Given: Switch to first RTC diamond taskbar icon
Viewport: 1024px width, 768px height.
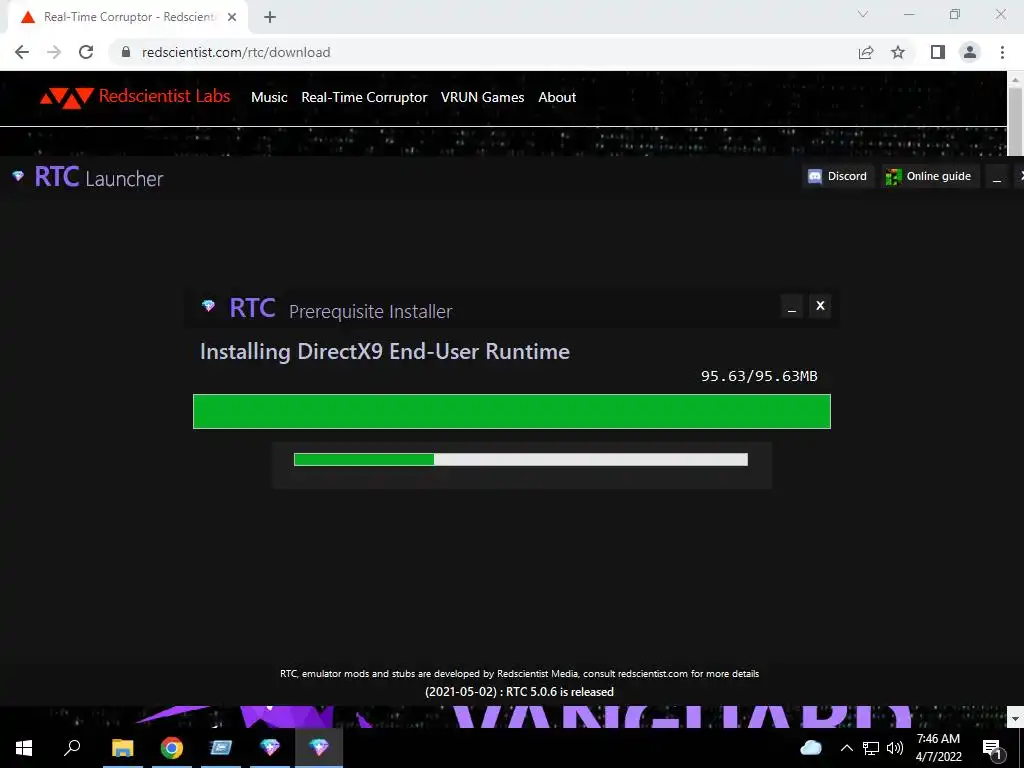Looking at the screenshot, I should point(270,748).
